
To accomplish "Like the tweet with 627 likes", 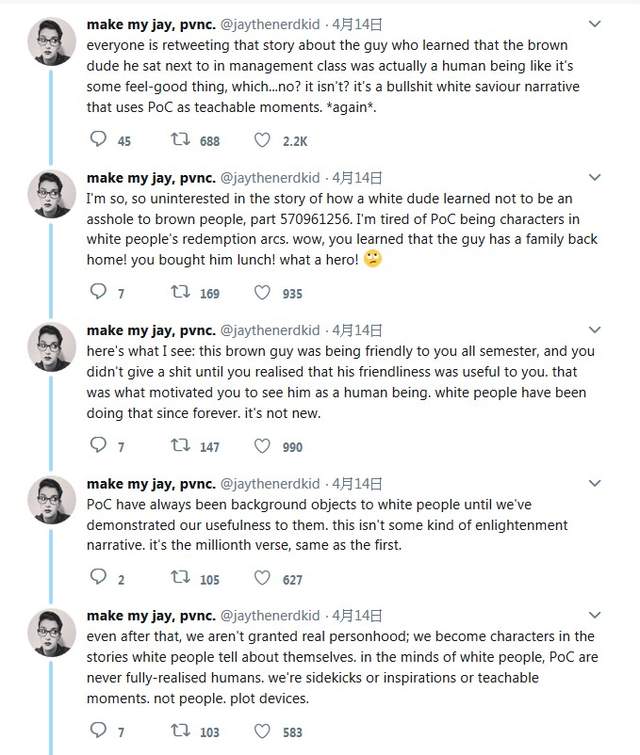I will [x=263, y=578].
